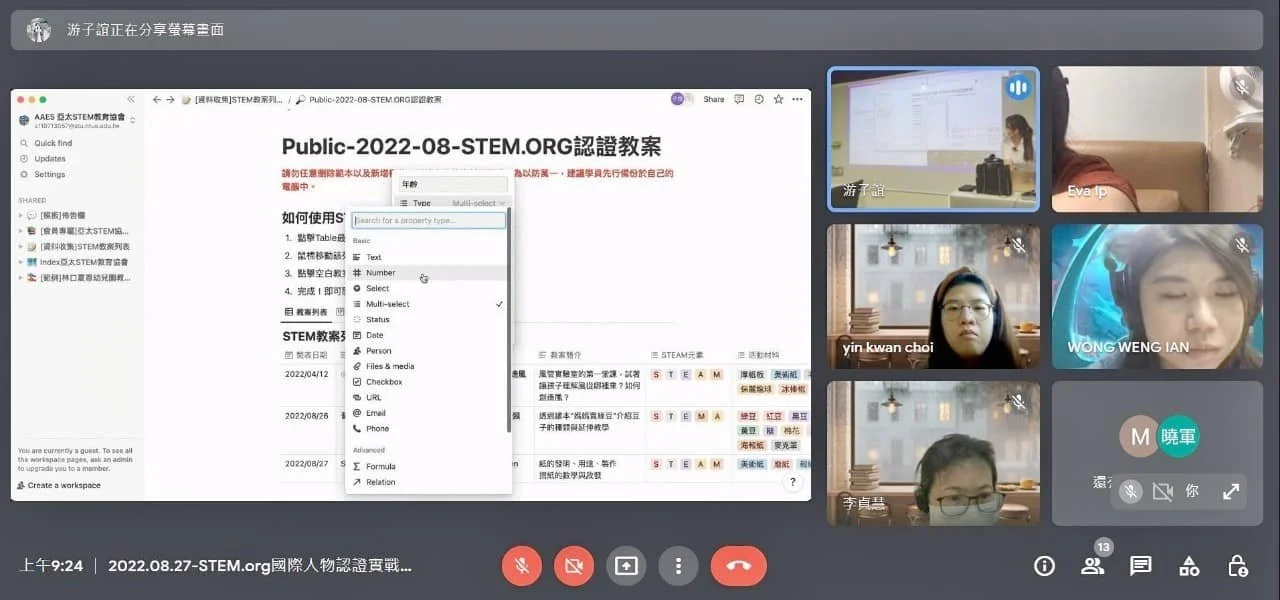
Task: Toggle the microphone mute button in Meet
Action: [521, 566]
